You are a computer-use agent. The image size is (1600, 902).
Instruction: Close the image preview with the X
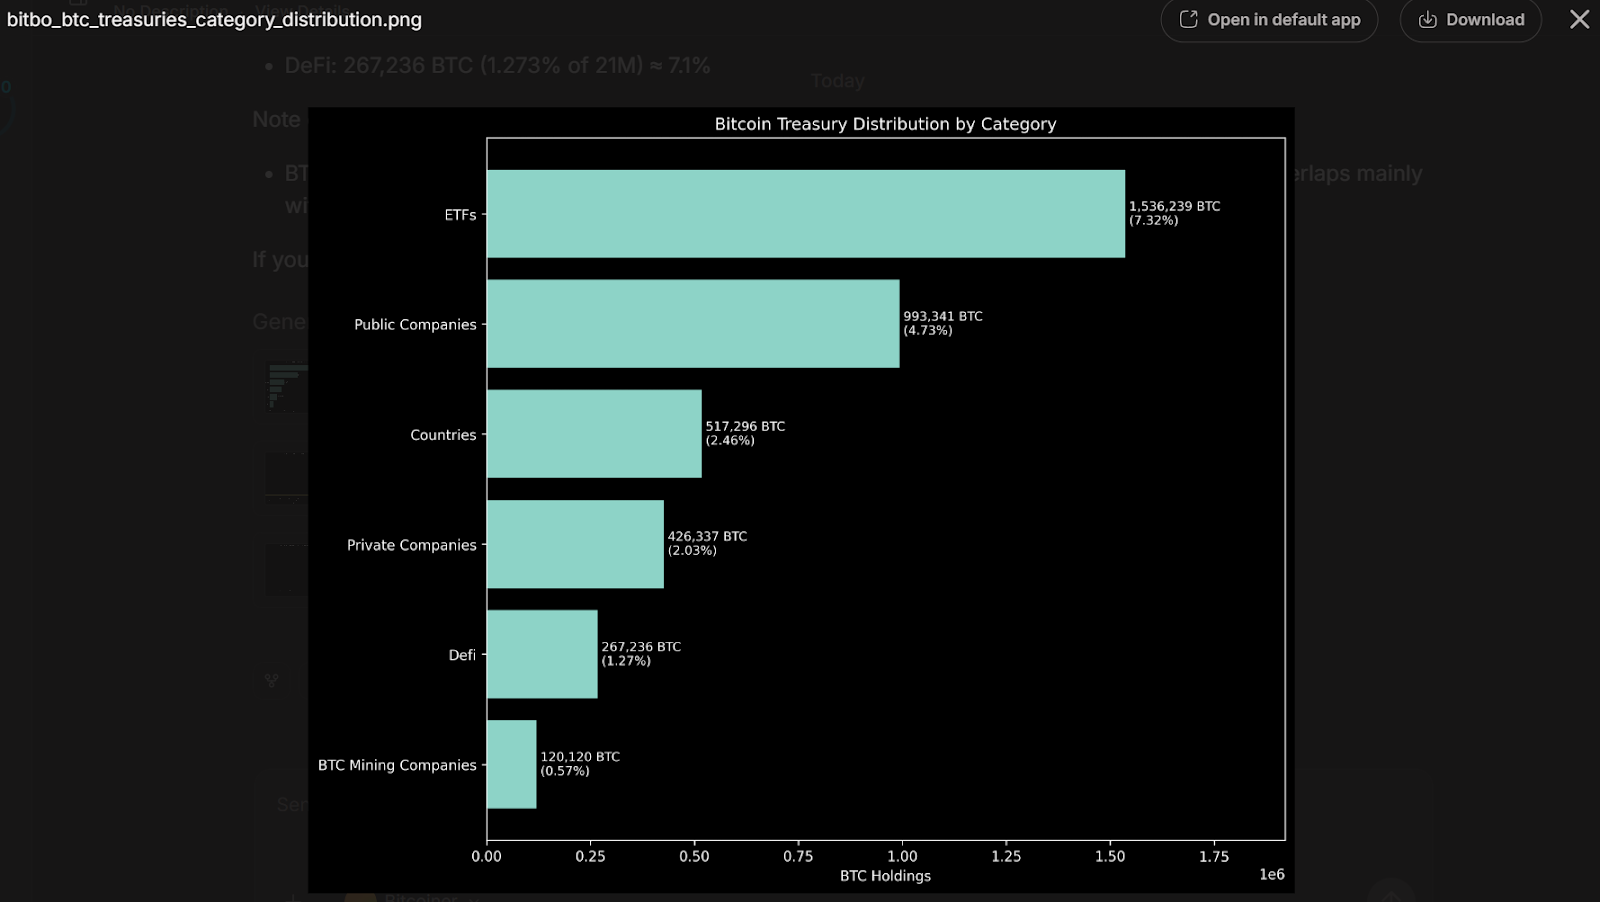click(x=1579, y=20)
